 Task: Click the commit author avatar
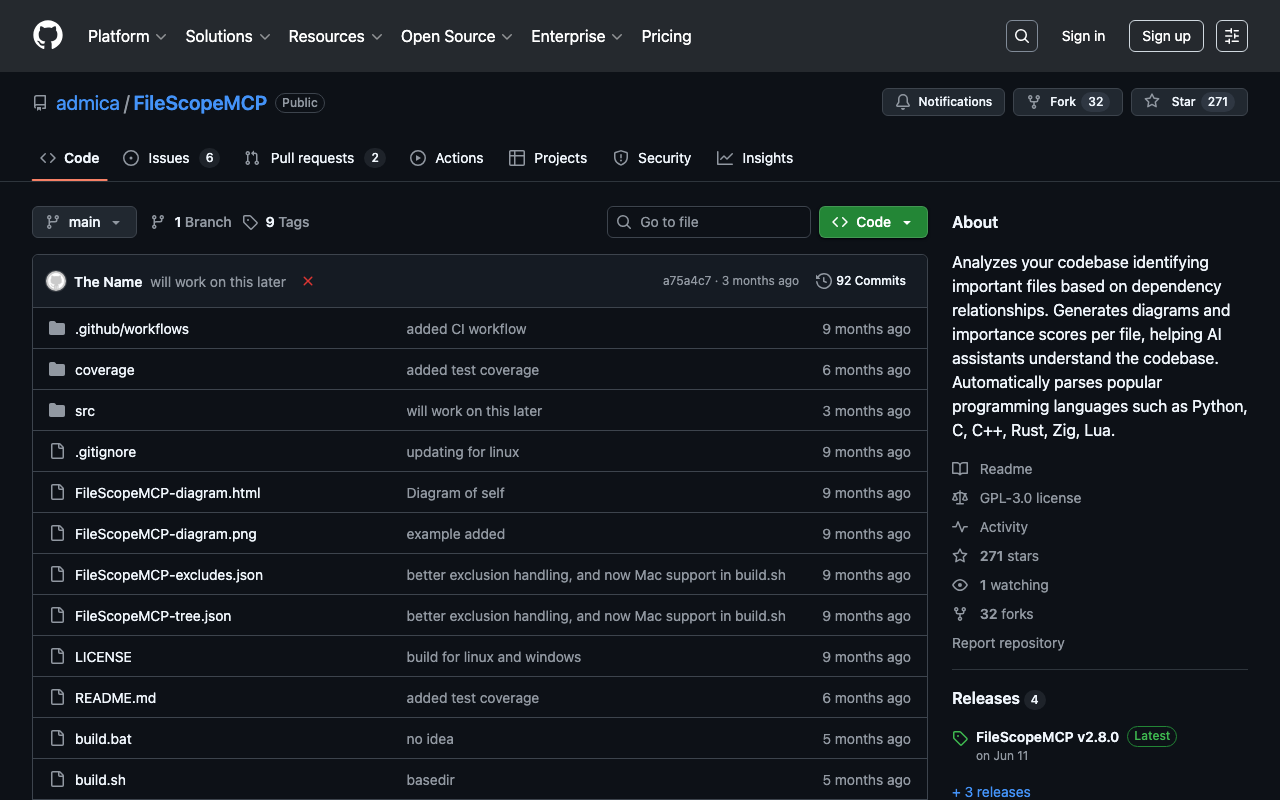pos(56,282)
